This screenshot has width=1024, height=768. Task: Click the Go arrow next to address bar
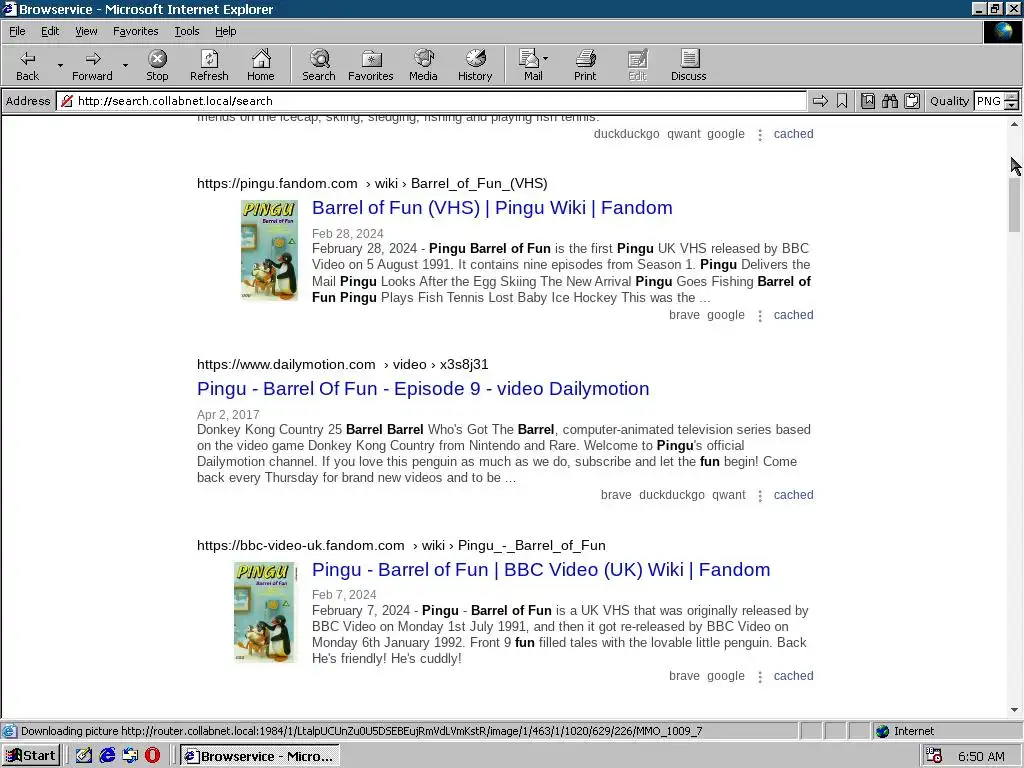coord(820,101)
